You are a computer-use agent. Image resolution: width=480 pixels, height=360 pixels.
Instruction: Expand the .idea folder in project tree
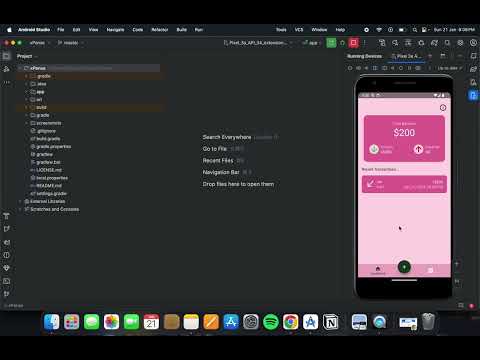click(26, 84)
